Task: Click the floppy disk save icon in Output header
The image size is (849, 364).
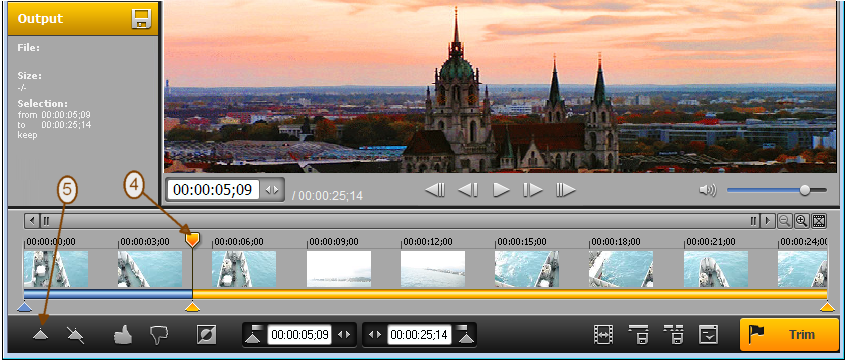Action: click(x=141, y=18)
